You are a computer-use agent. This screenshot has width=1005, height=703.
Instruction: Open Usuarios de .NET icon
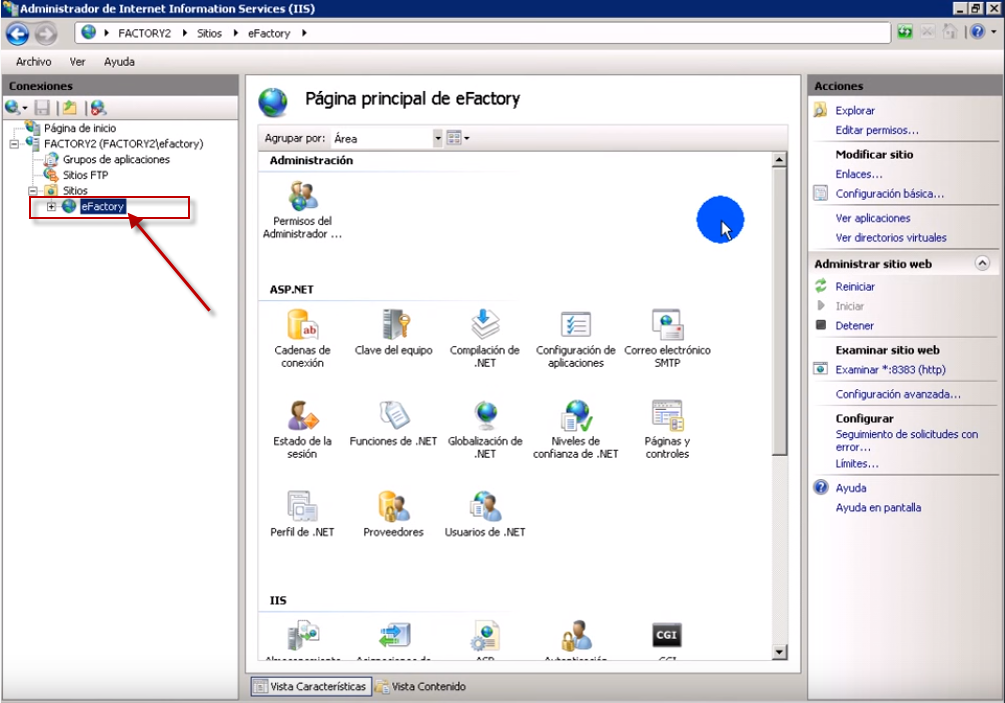point(485,506)
